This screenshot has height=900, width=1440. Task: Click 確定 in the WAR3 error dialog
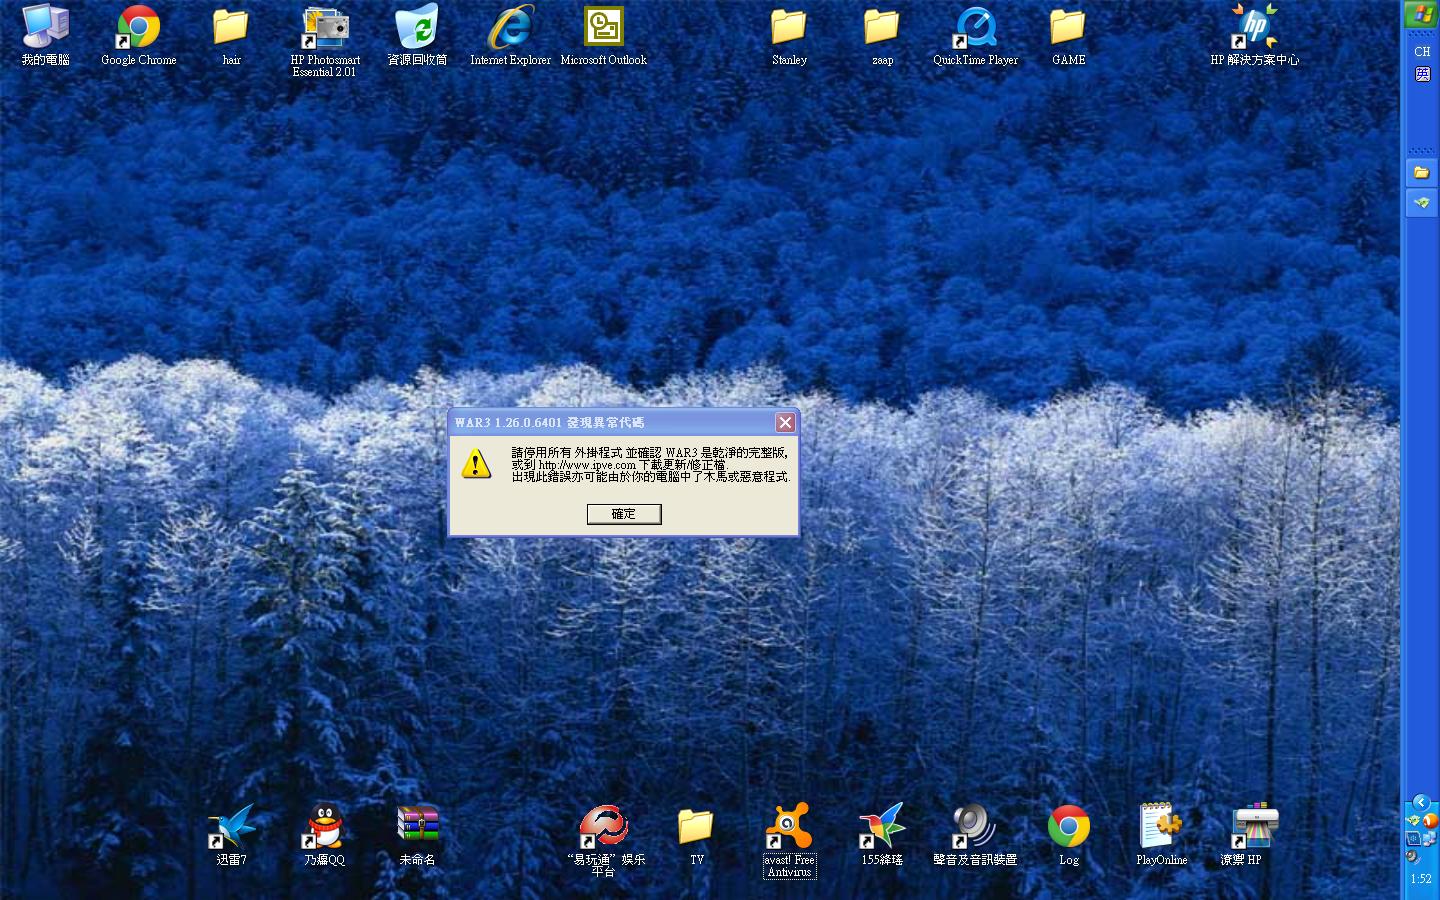[x=624, y=514]
